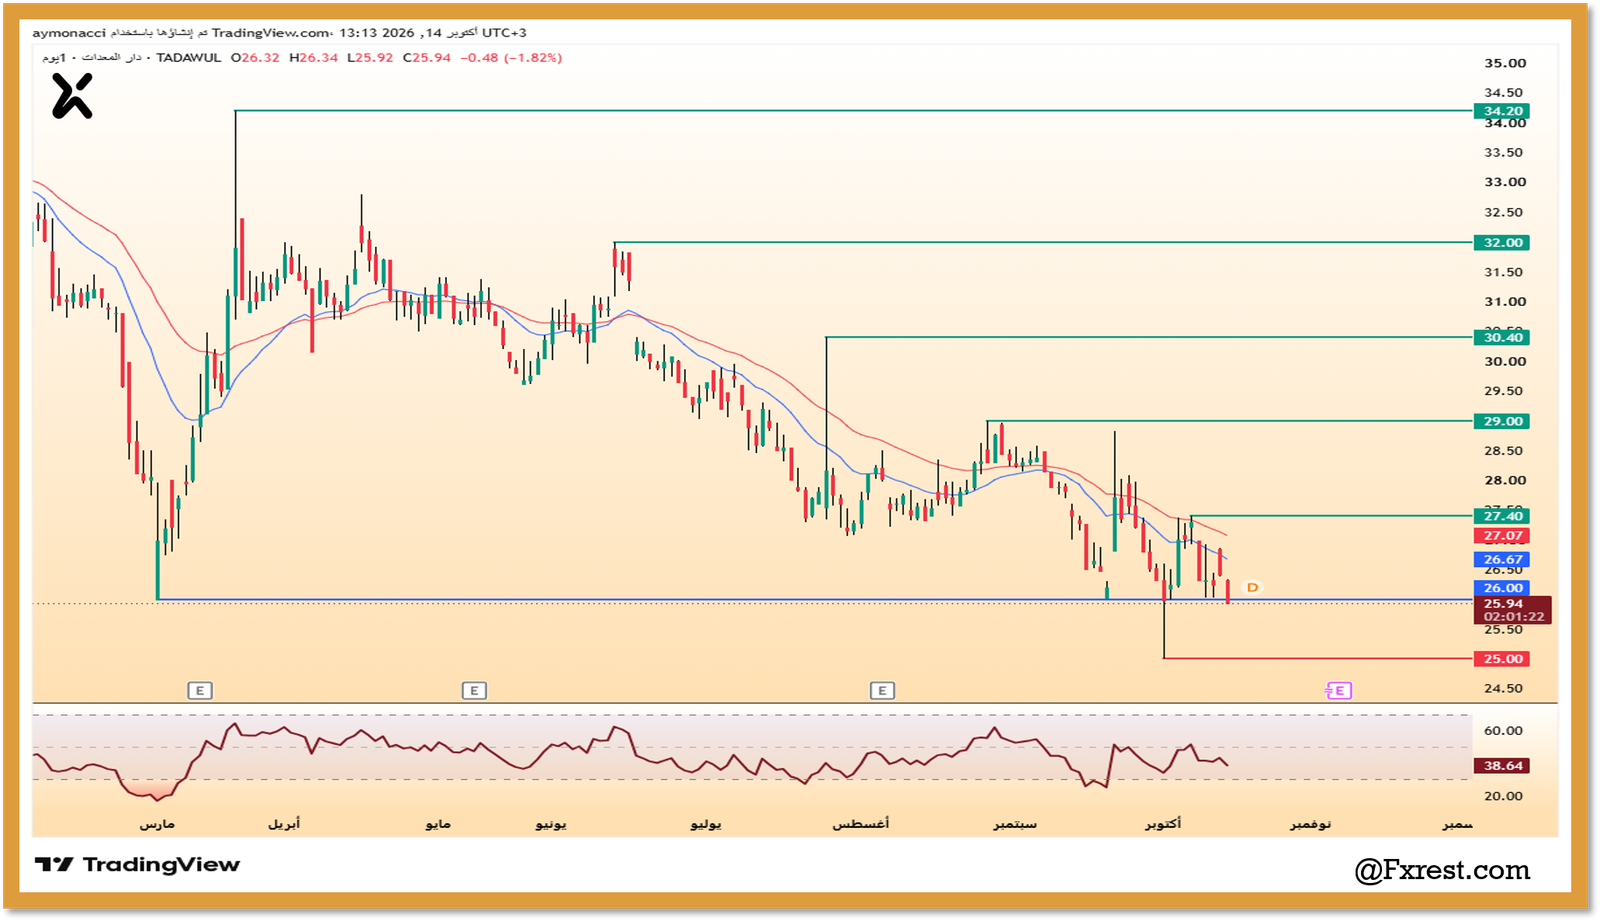Click the change −0.48 (−1.82%) text
The image size is (1600, 921).
click(511, 58)
